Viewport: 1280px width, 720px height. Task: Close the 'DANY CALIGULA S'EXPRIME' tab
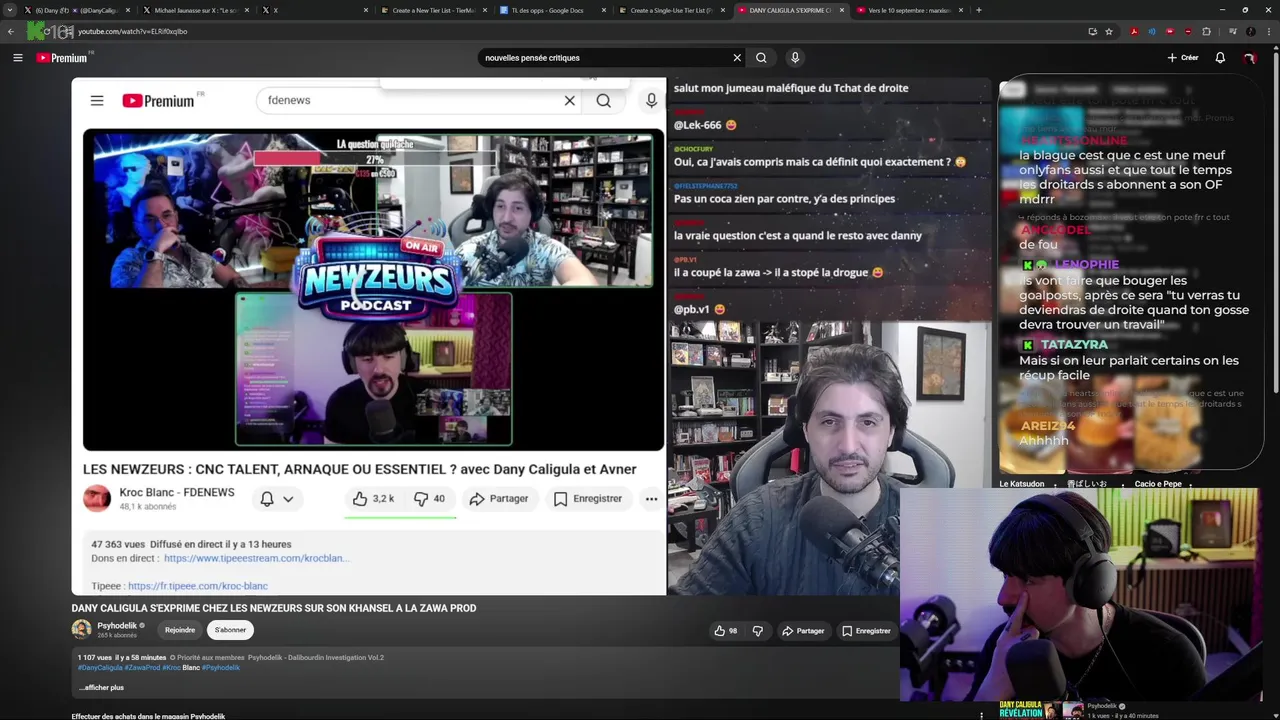[841, 10]
